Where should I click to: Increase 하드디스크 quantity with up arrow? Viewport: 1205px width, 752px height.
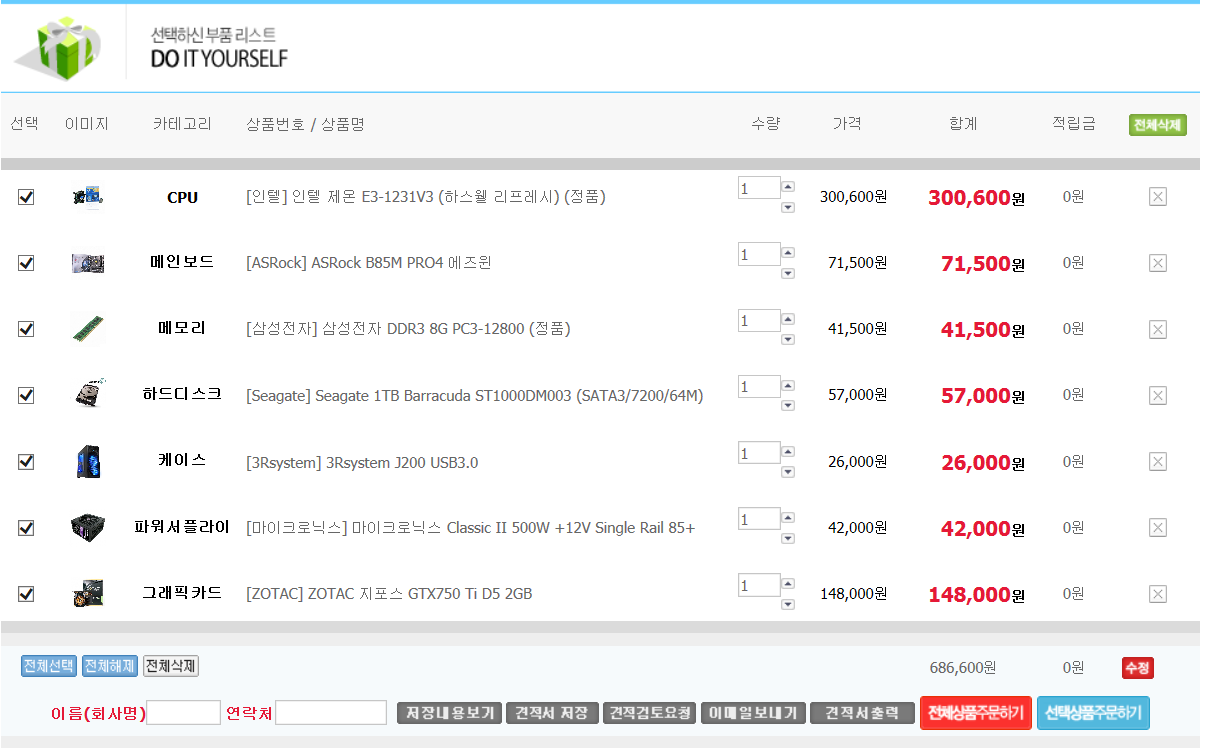coord(788,384)
